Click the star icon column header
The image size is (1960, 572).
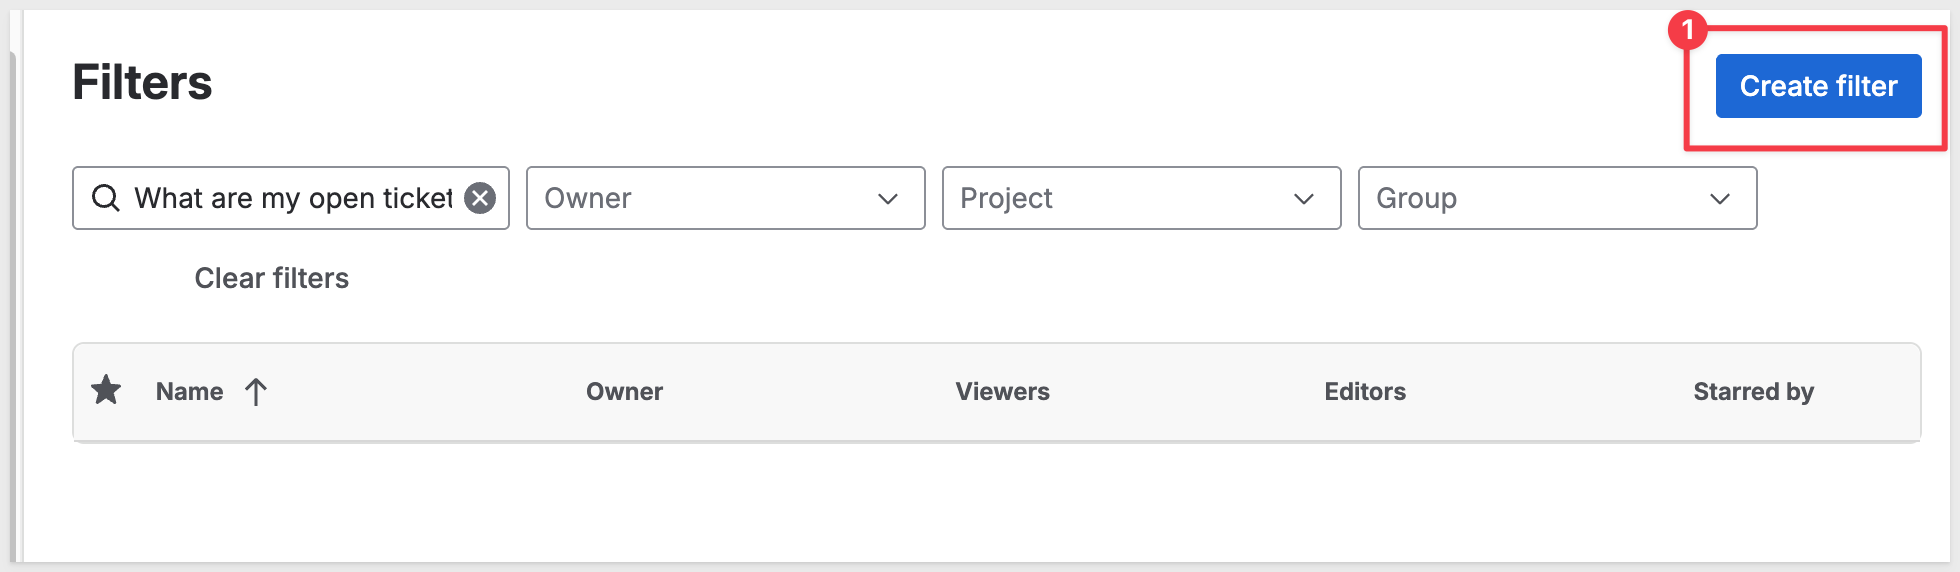(106, 391)
